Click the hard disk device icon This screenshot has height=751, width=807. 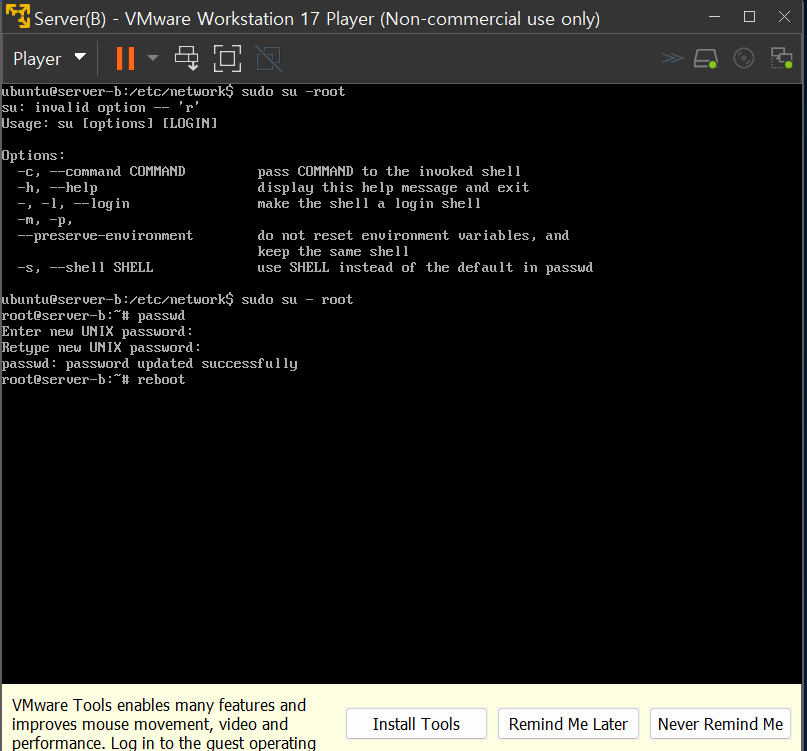tap(706, 59)
